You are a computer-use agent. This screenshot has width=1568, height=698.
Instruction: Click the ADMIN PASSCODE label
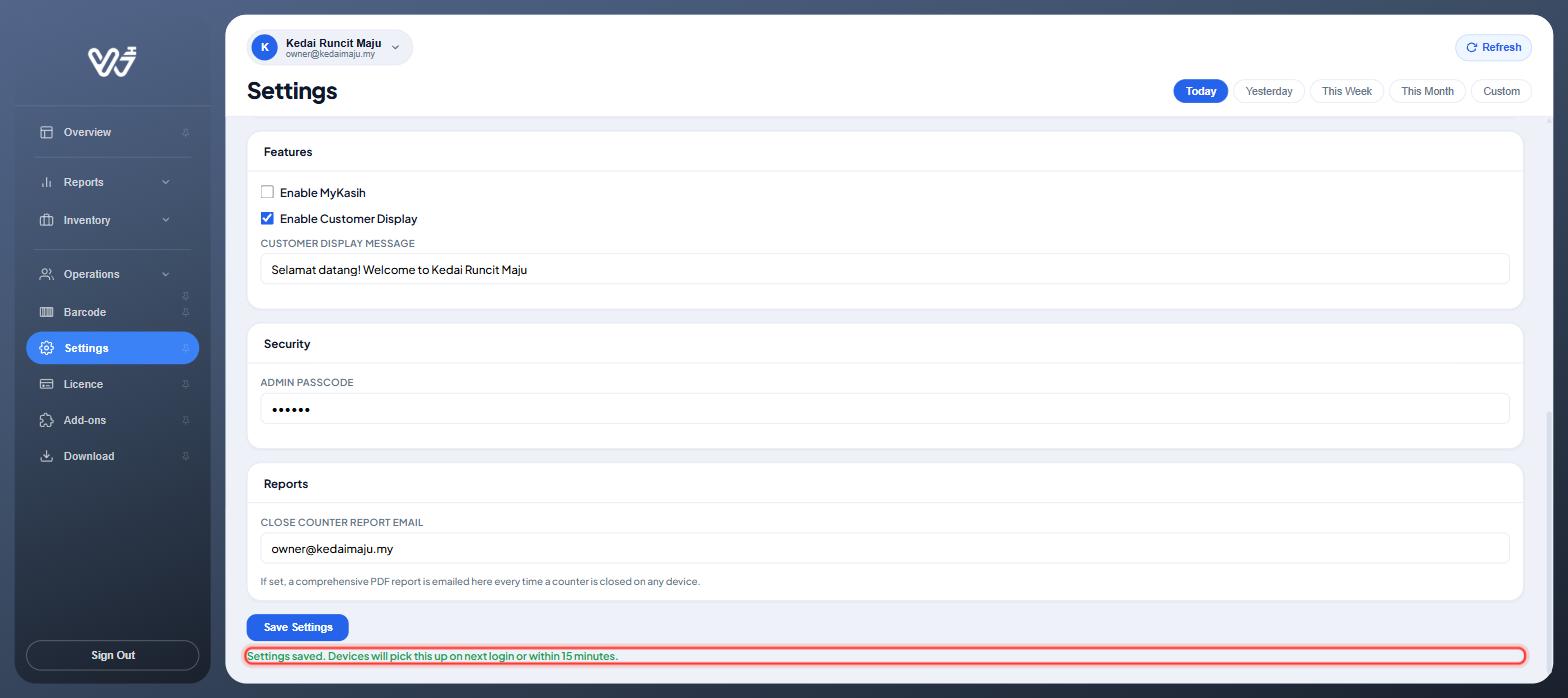pyautogui.click(x=307, y=382)
